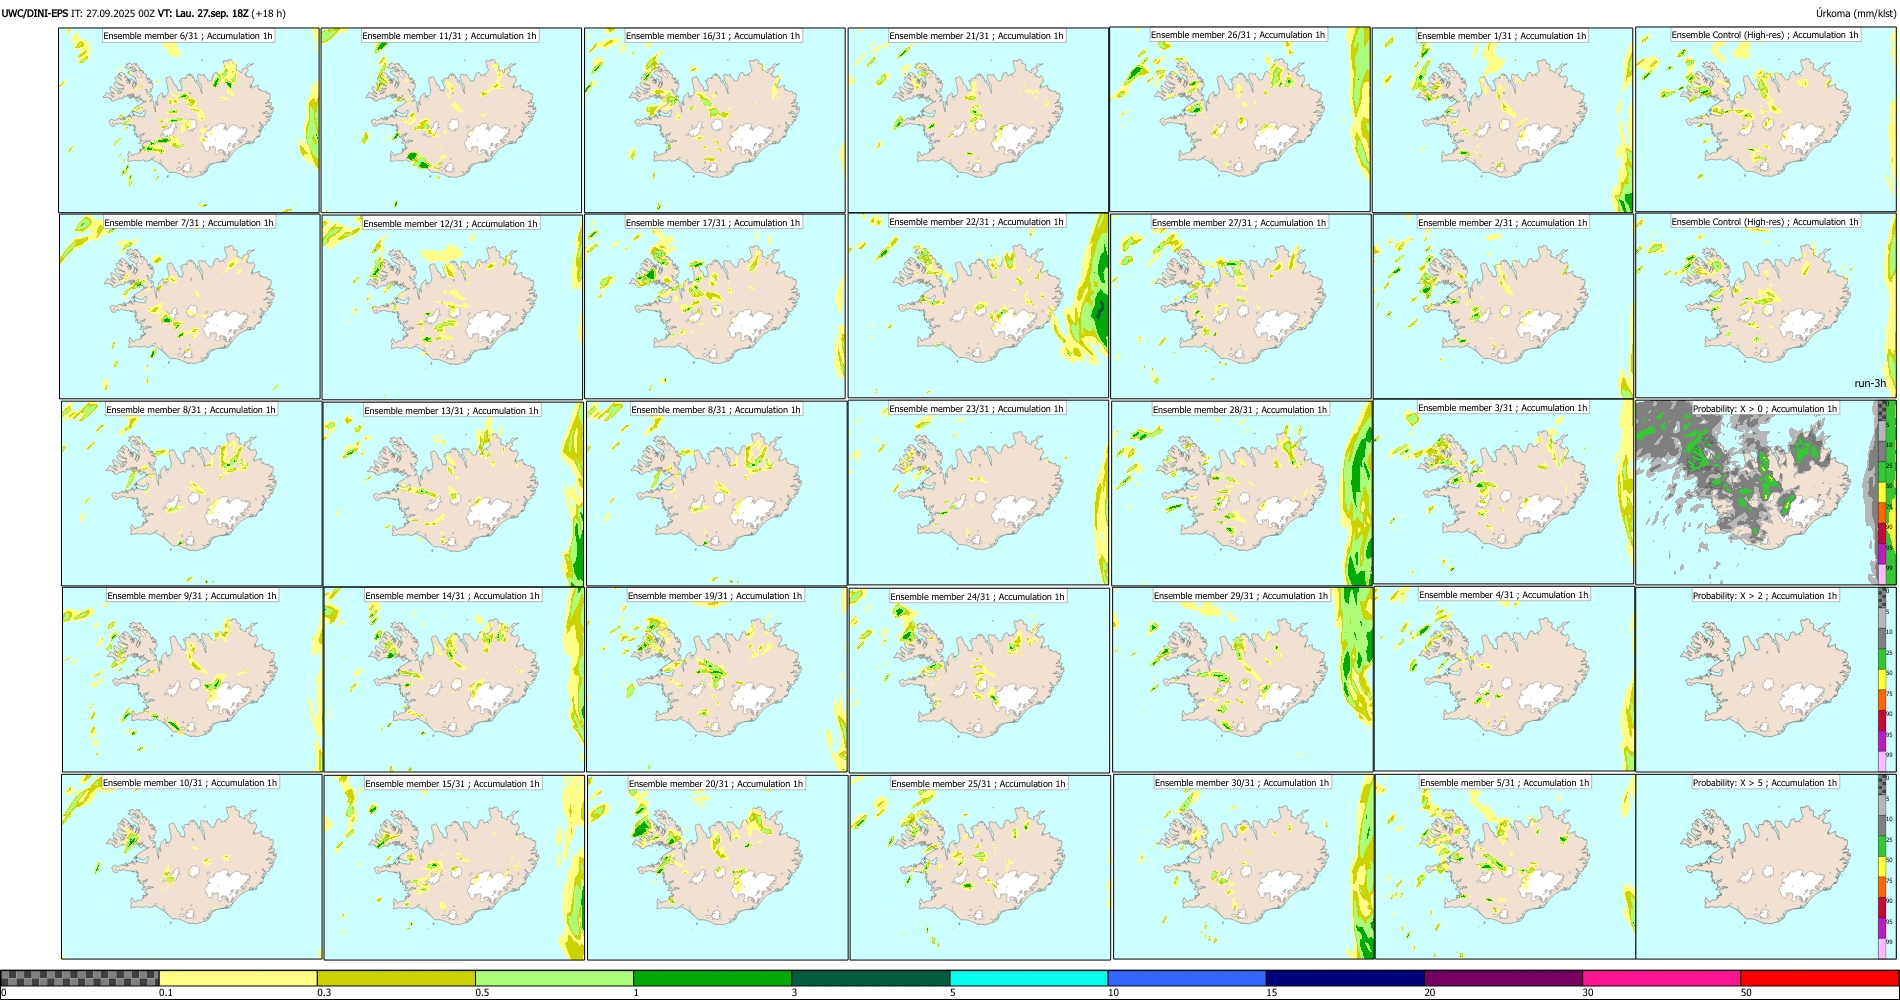This screenshot has height=1000, width=1900.
Task: Open the Ensemble member 21/31 precipitation map
Action: [978, 120]
